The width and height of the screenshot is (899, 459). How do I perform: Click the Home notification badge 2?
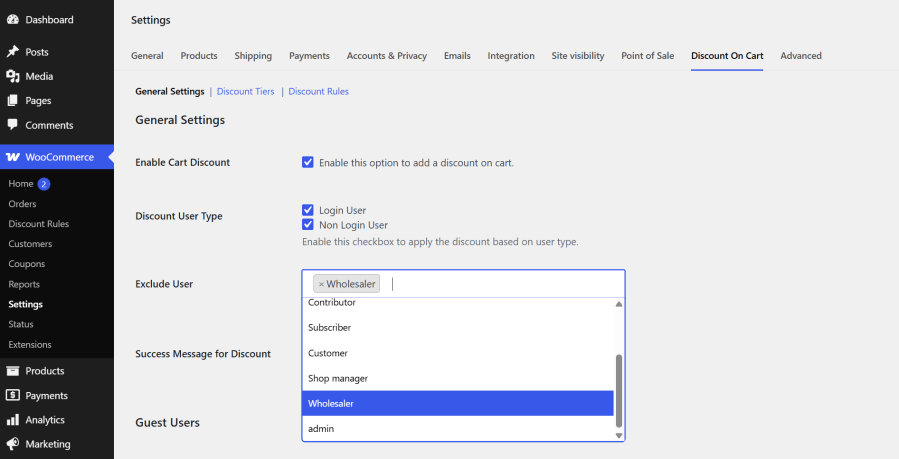click(44, 184)
